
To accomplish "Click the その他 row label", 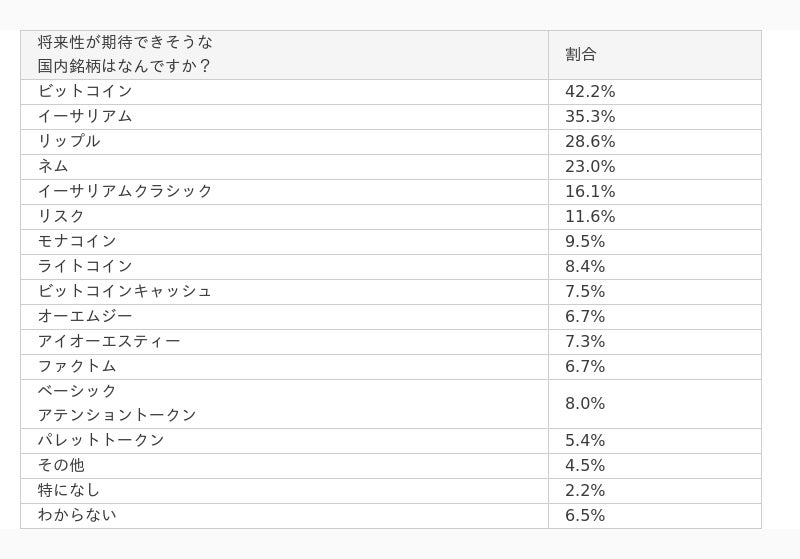I will point(61,465).
